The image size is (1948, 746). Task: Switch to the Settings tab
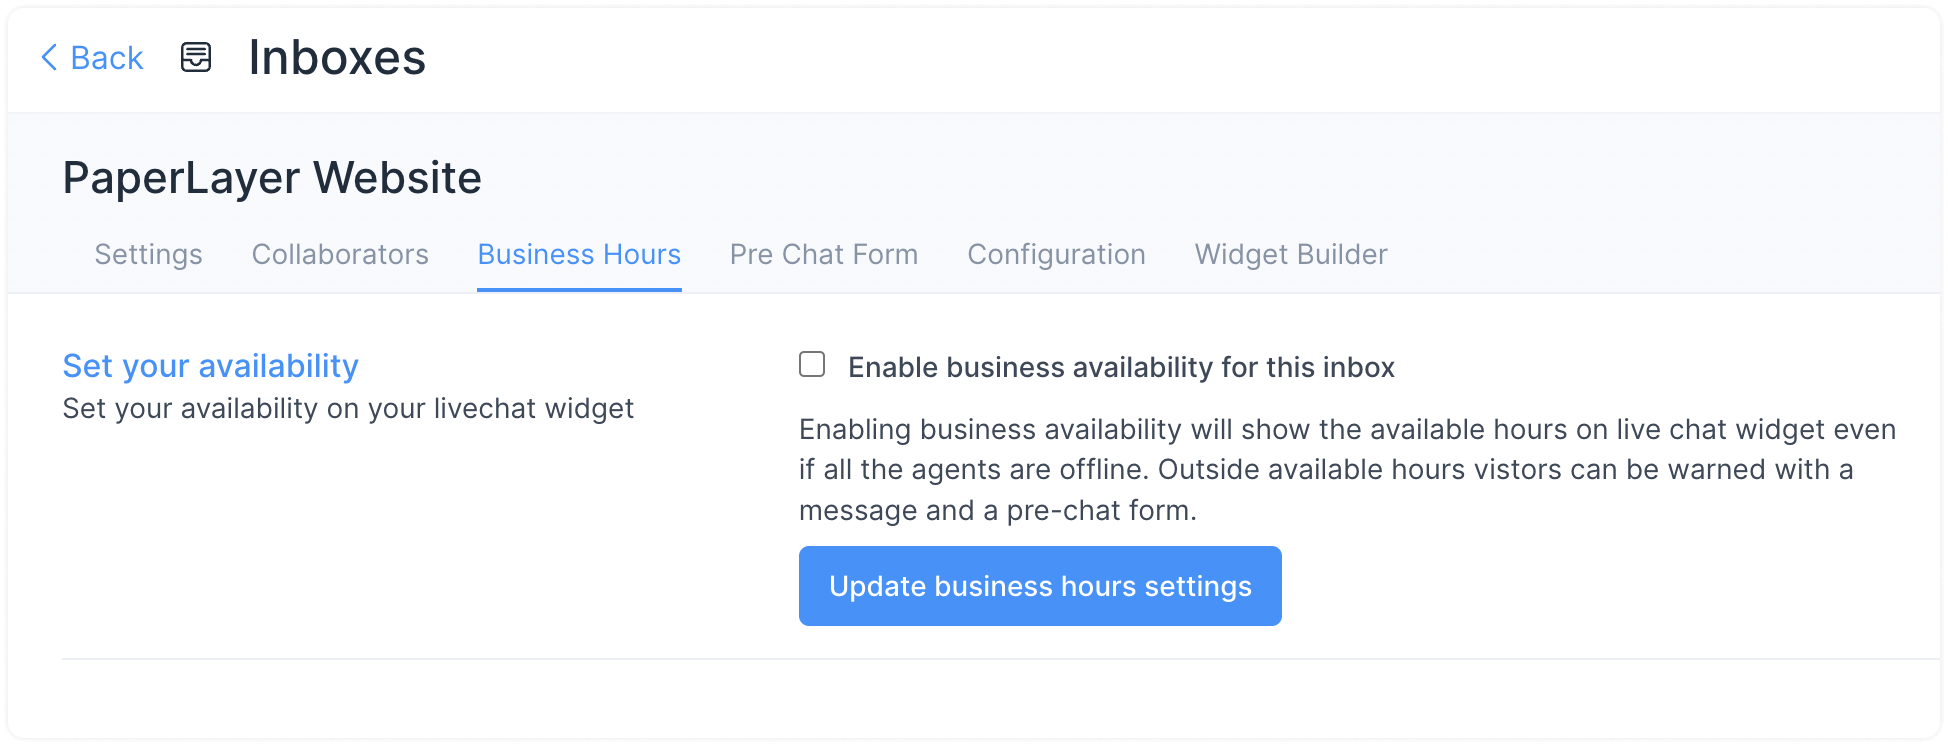(147, 255)
